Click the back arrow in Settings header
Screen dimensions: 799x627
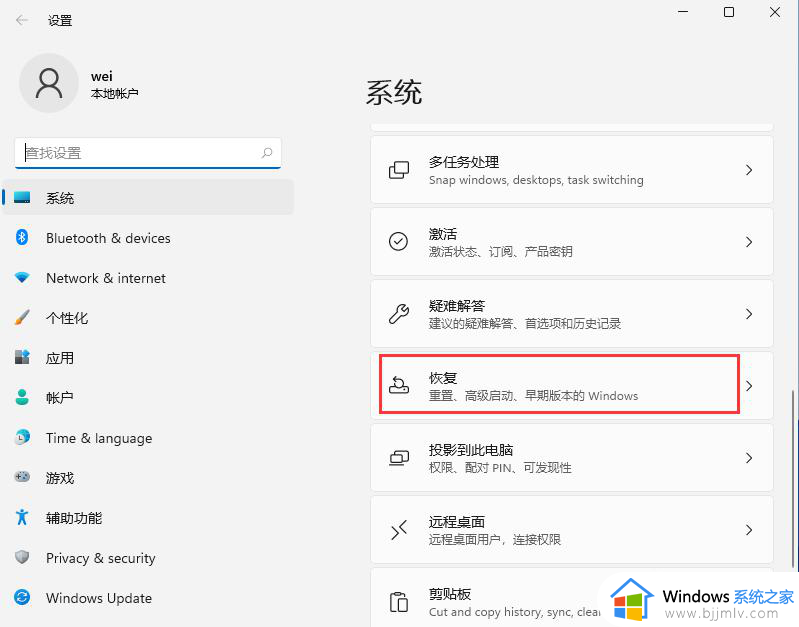pos(21,20)
